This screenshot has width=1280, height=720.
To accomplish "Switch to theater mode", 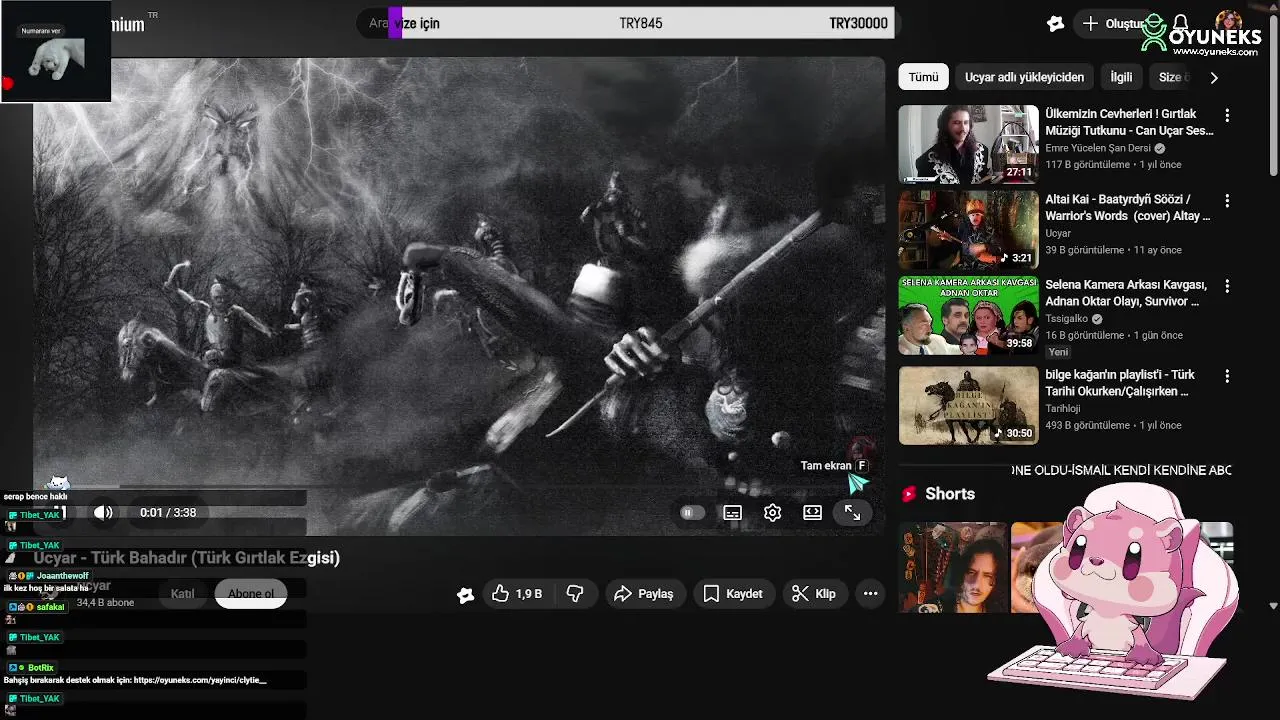I will (812, 512).
